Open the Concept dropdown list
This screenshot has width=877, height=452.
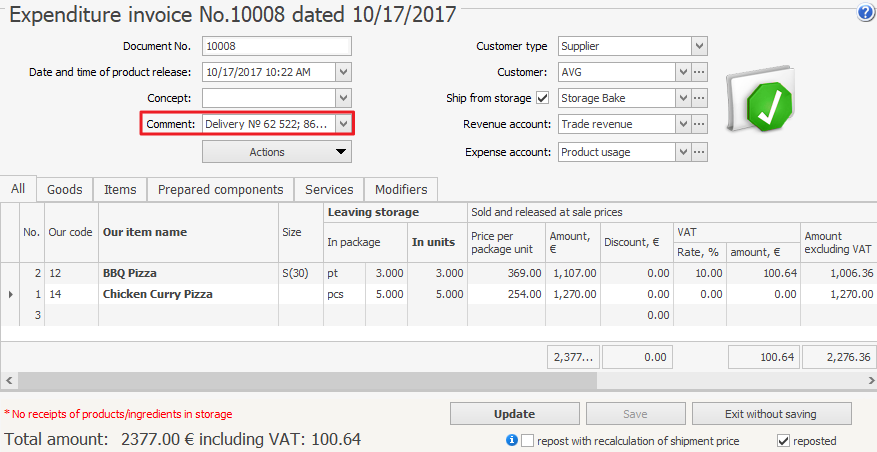pos(344,98)
